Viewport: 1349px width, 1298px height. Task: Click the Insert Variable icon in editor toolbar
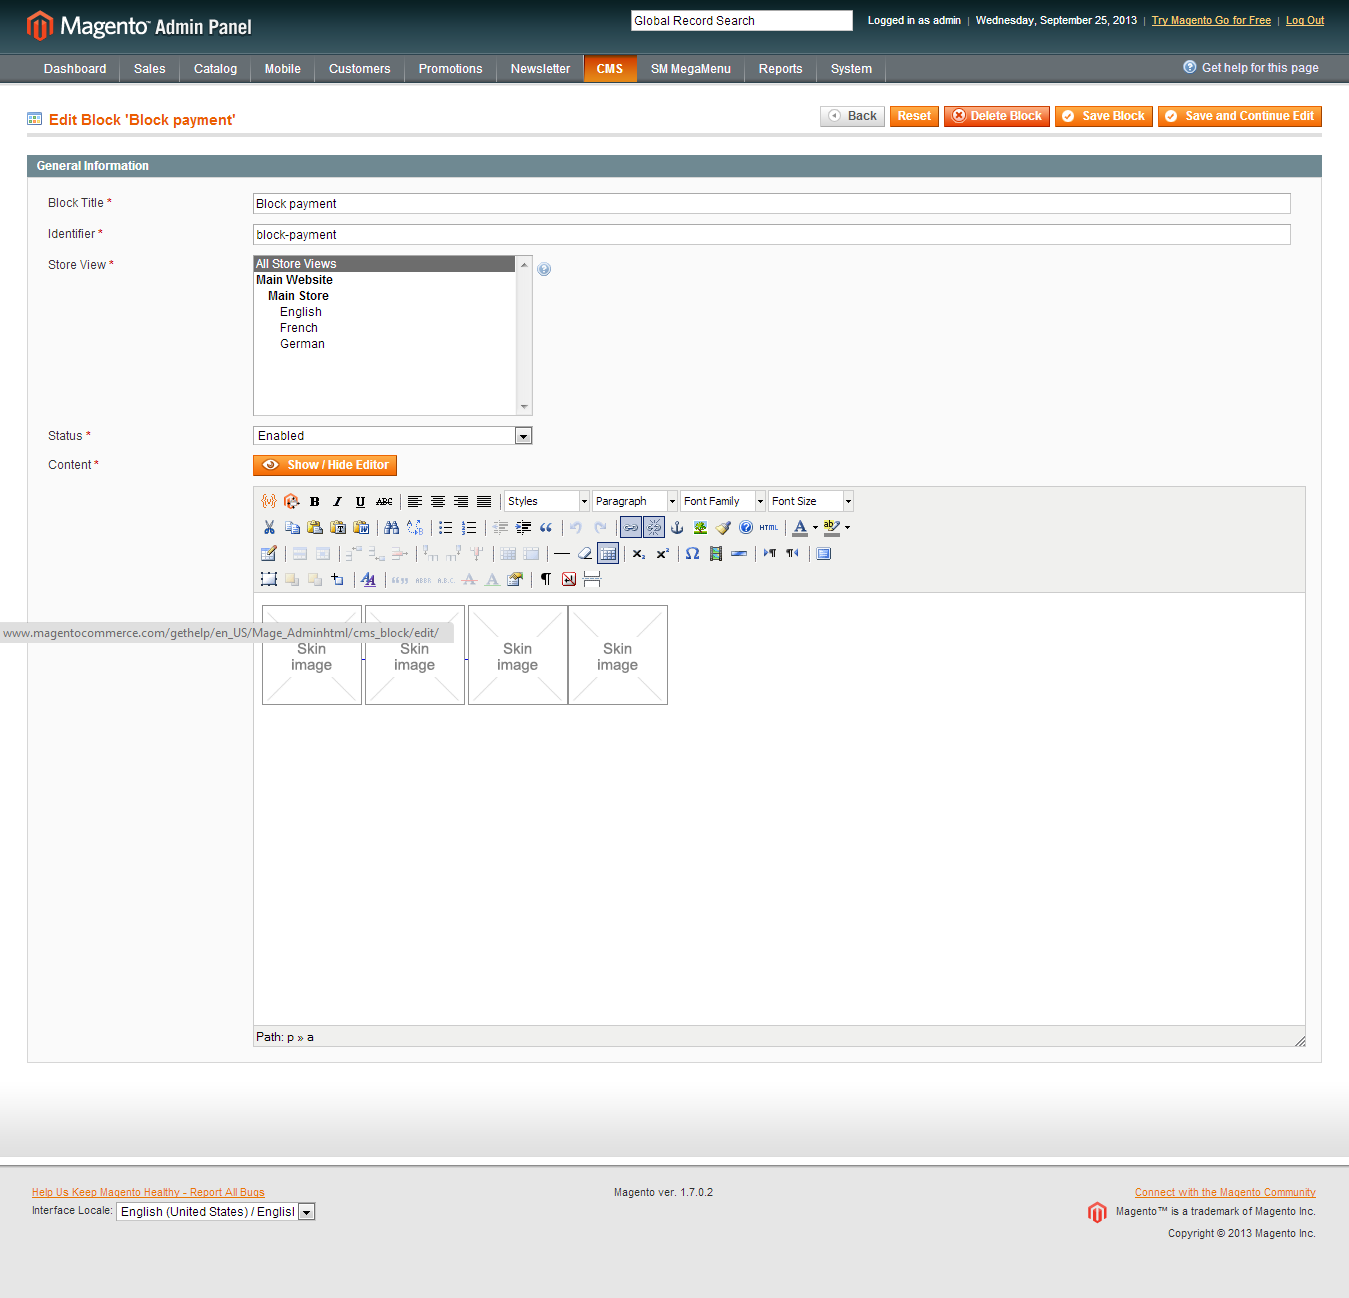(269, 501)
